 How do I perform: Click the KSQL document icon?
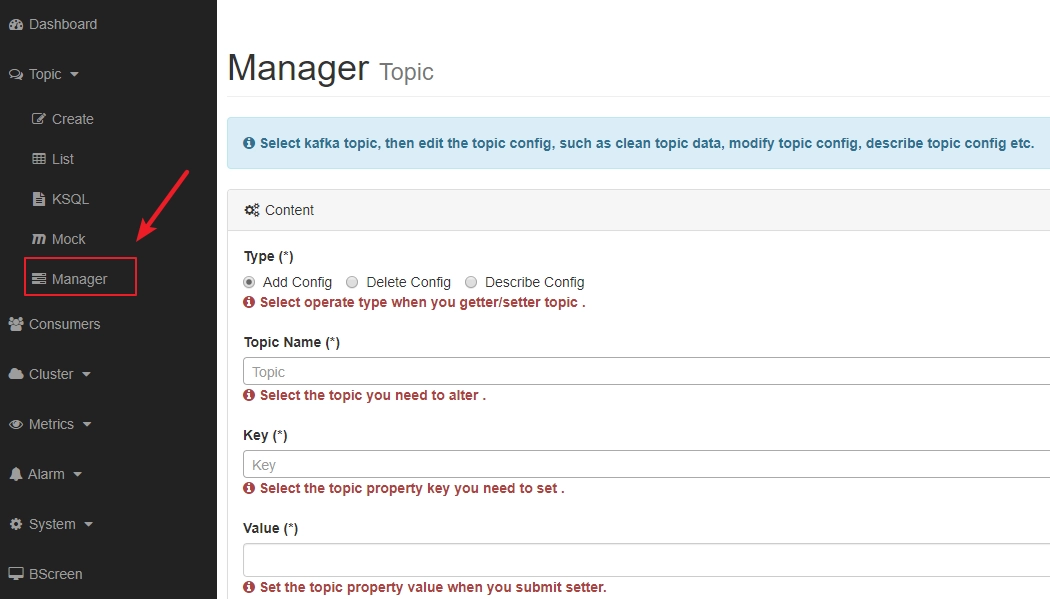pos(39,199)
